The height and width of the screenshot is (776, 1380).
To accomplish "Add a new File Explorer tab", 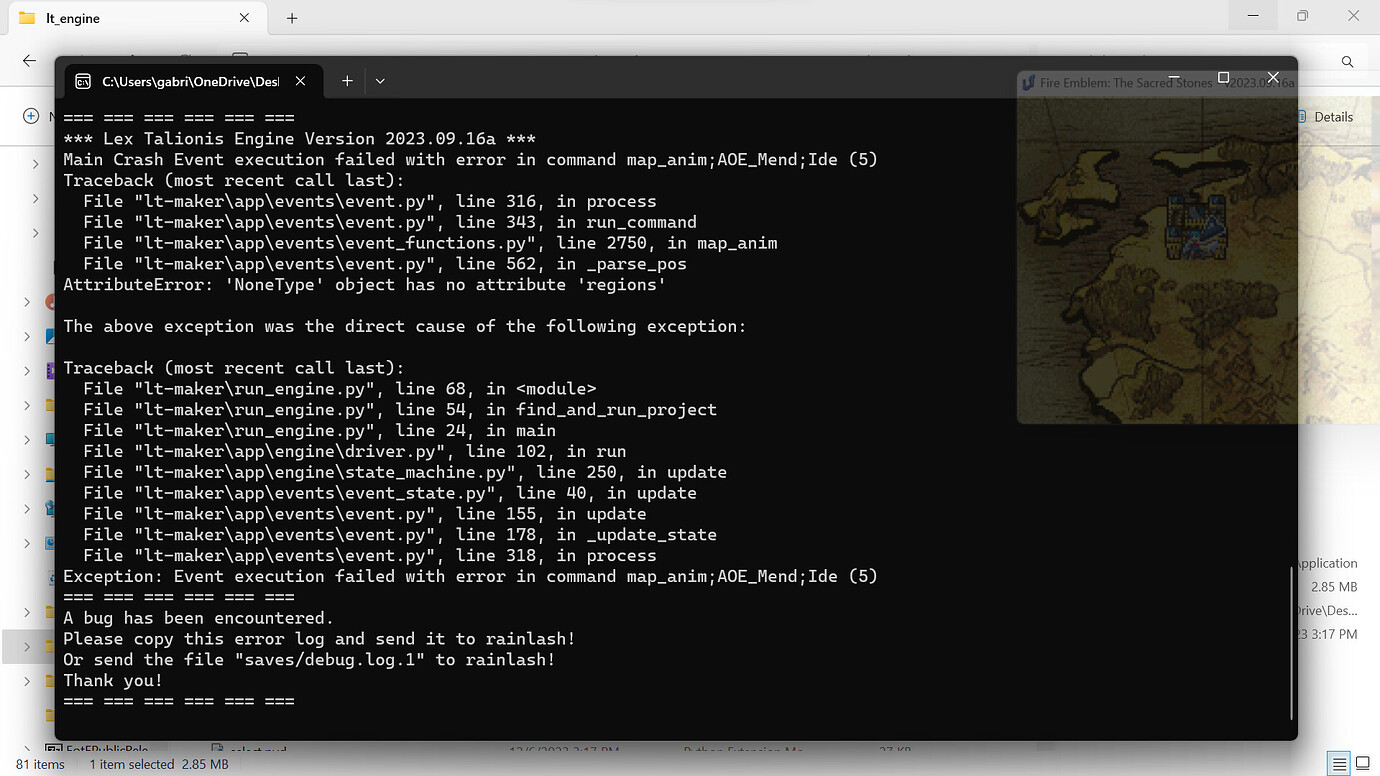I will coord(292,18).
